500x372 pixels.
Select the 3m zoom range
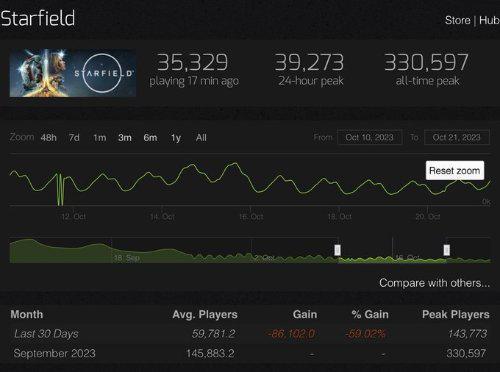coord(125,138)
